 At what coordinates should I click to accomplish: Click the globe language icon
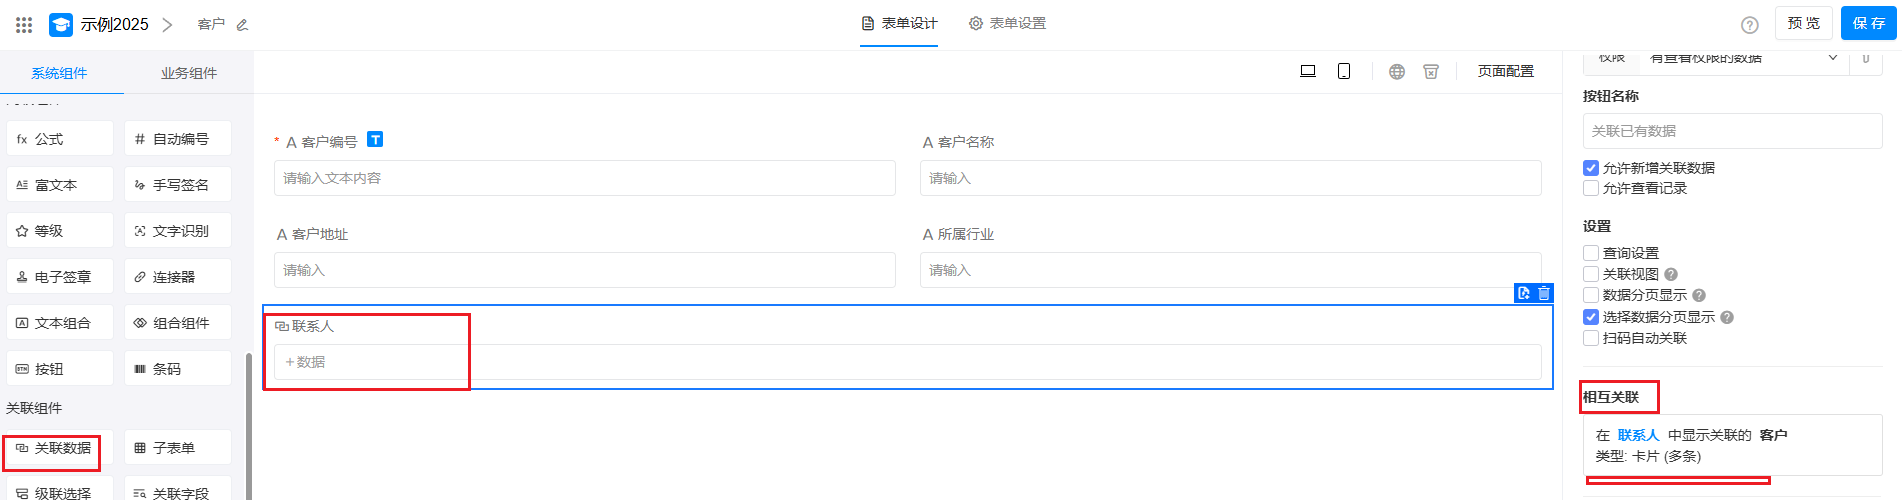[x=1397, y=71]
